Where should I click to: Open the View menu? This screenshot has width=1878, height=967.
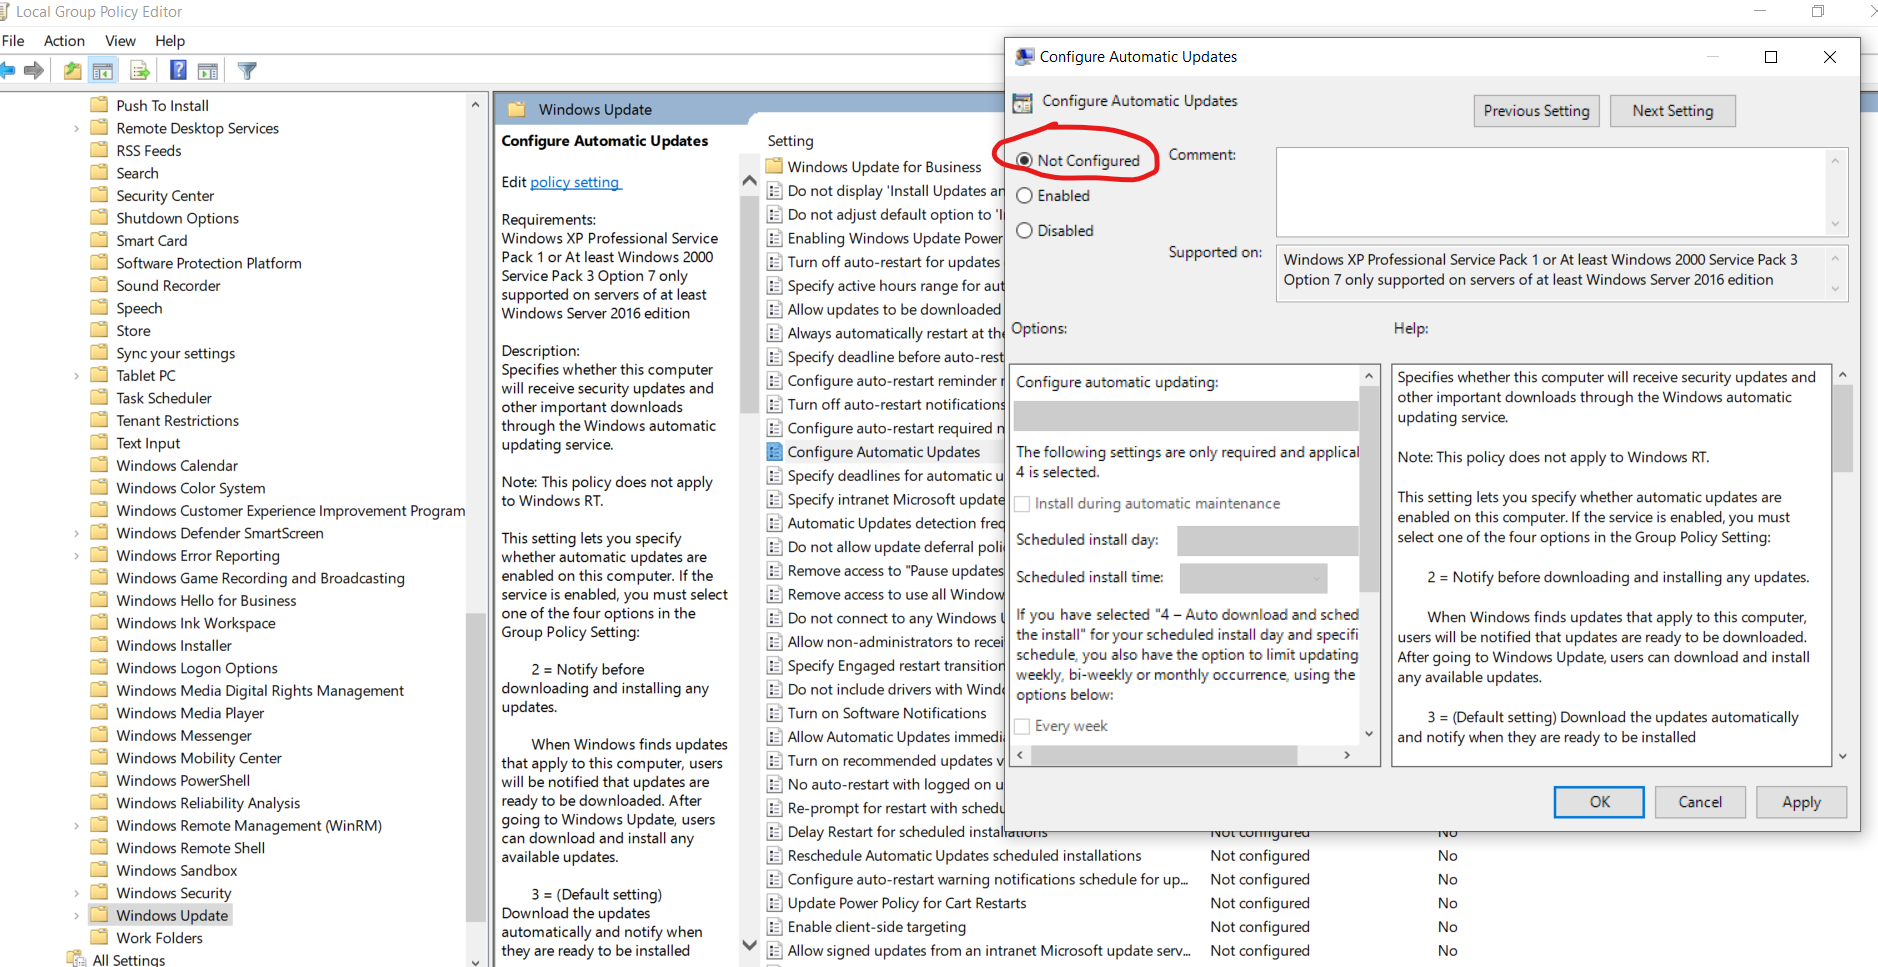120,41
